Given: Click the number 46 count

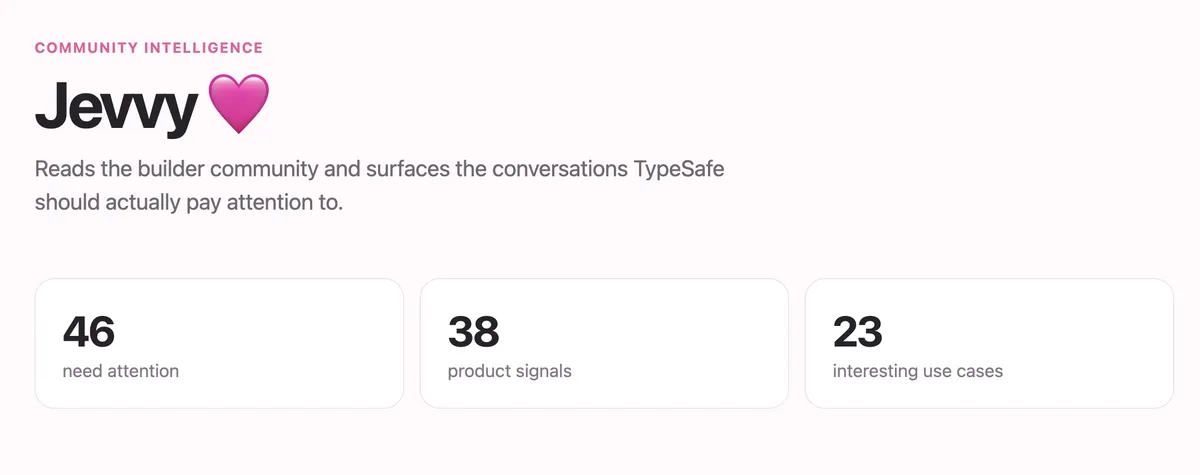Looking at the screenshot, I should (89, 331).
